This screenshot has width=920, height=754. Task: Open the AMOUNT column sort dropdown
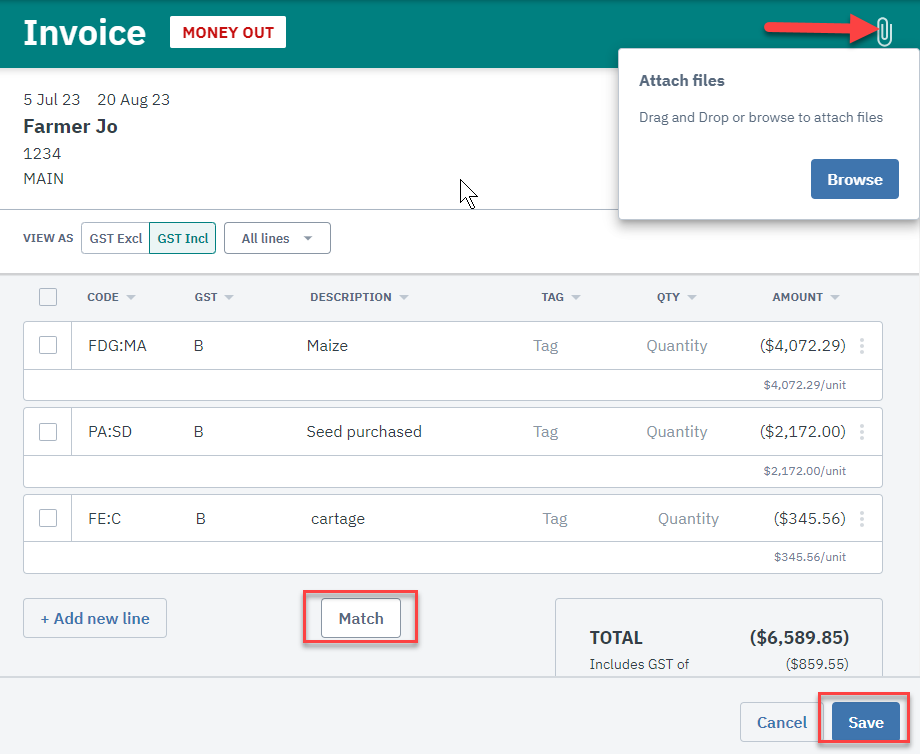(x=804, y=297)
